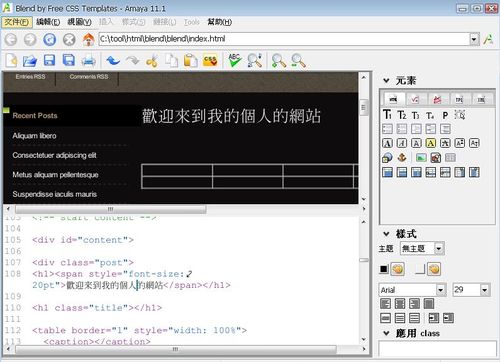Insert an image from the elements panel
This screenshot has height=362, width=500.
tap(421, 158)
